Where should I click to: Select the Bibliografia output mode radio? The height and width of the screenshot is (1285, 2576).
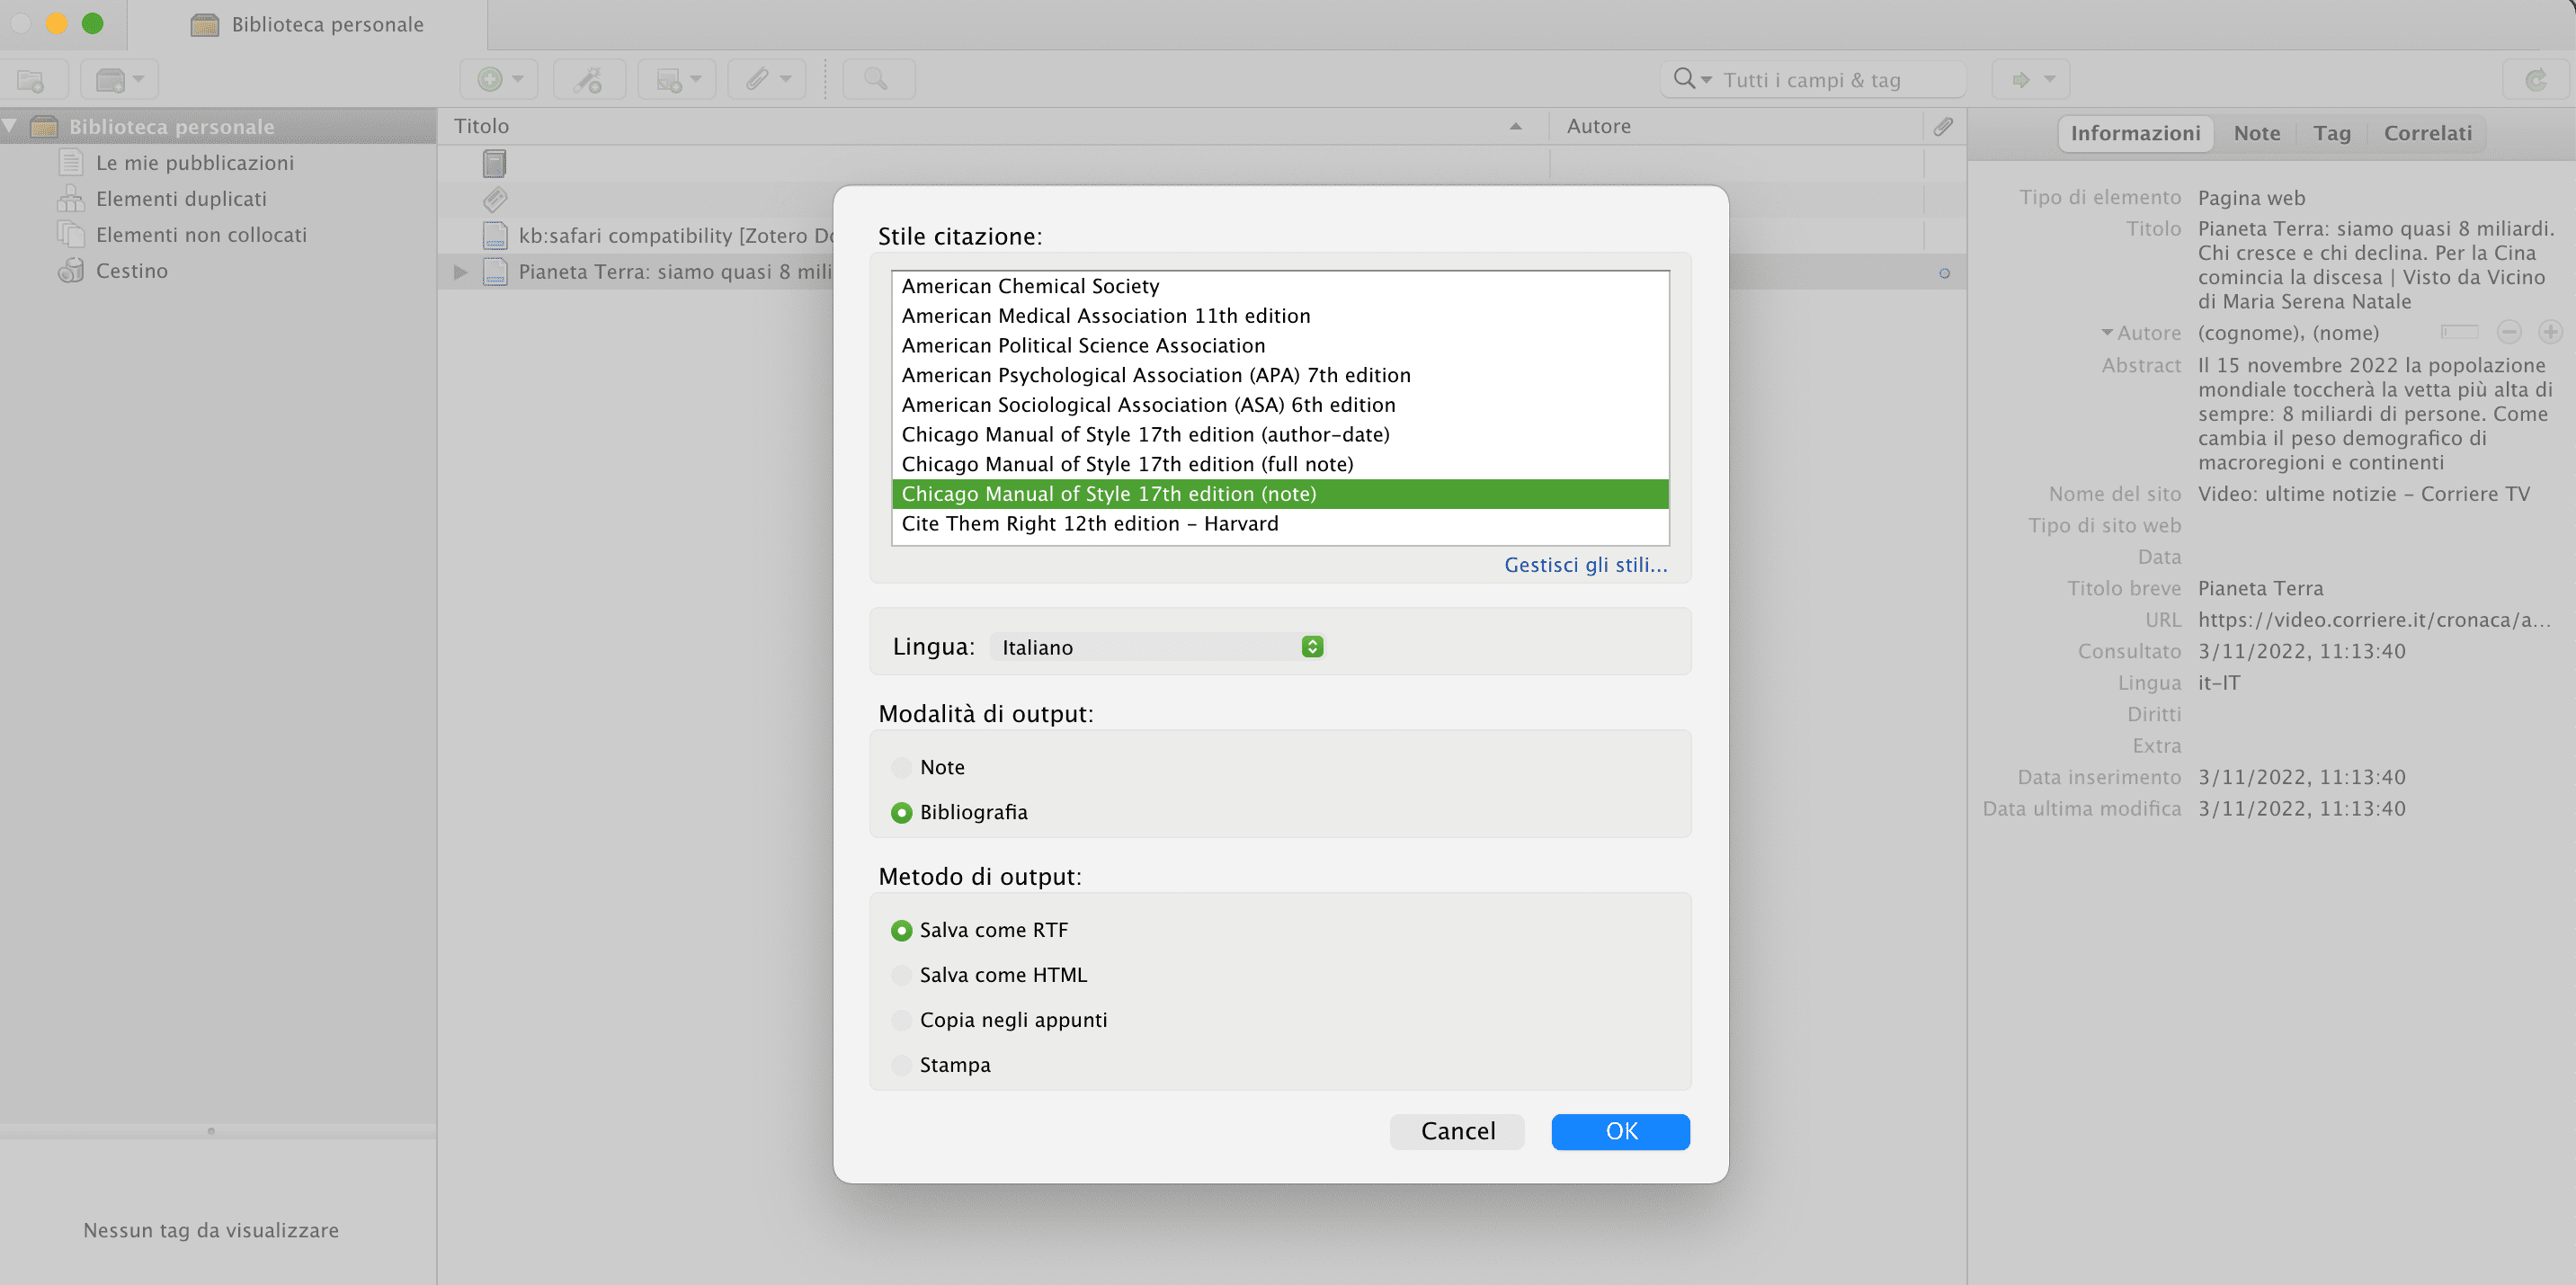pyautogui.click(x=901, y=812)
